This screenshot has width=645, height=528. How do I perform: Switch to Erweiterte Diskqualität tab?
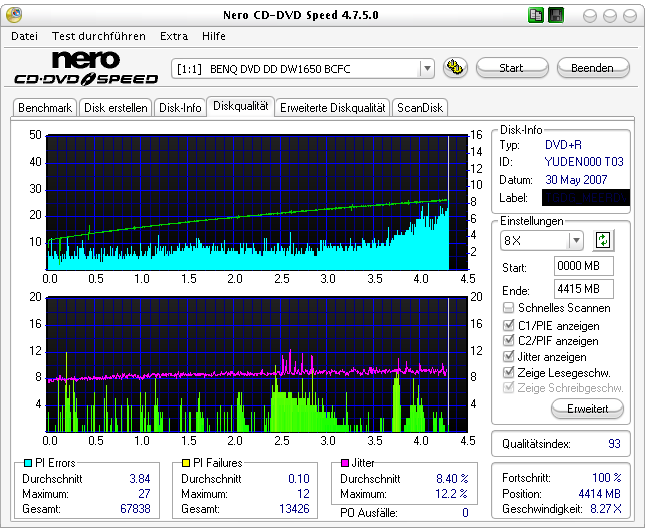(x=333, y=108)
